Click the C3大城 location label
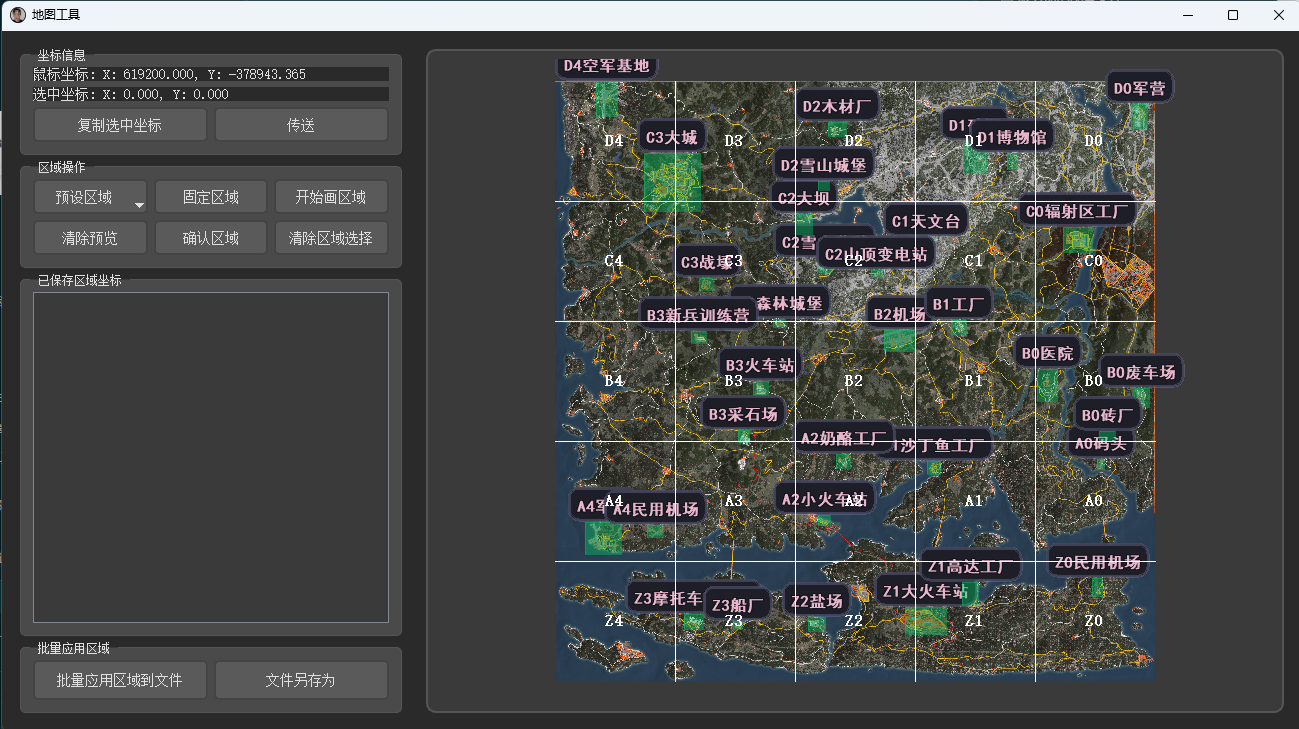1299x729 pixels. click(671, 137)
